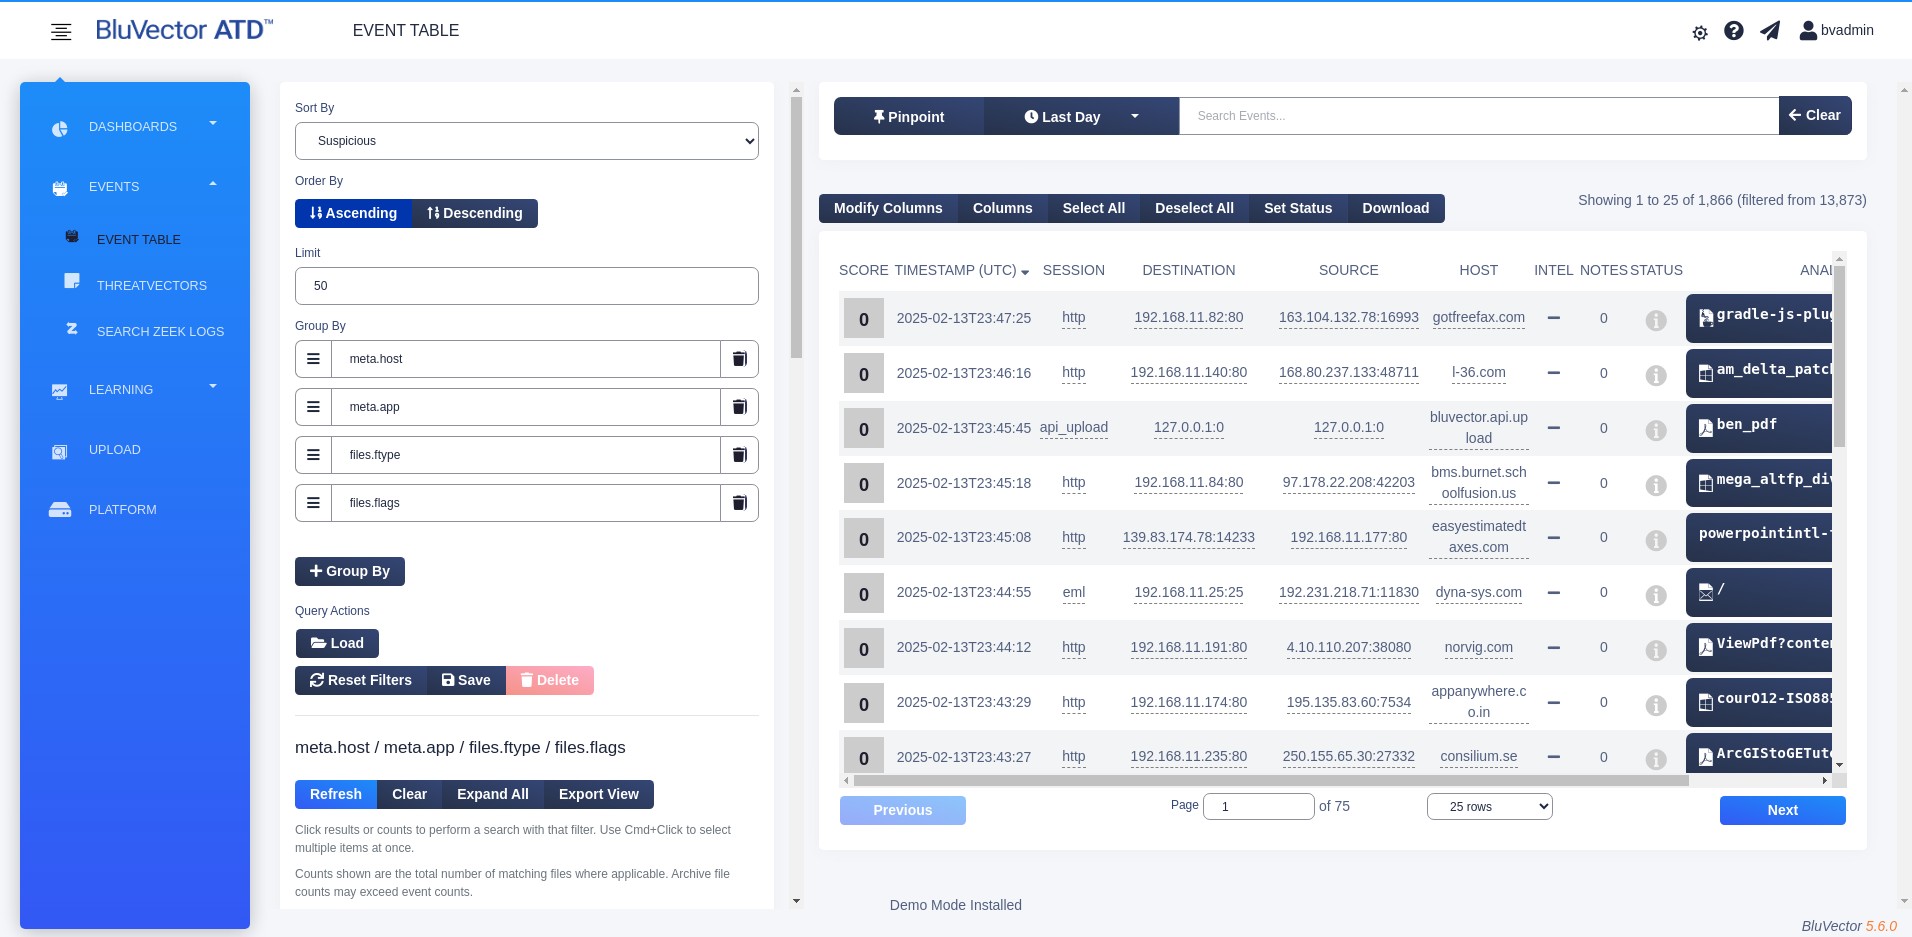Click the status info icon for l-36.com
The height and width of the screenshot is (937, 1912).
pos(1656,375)
